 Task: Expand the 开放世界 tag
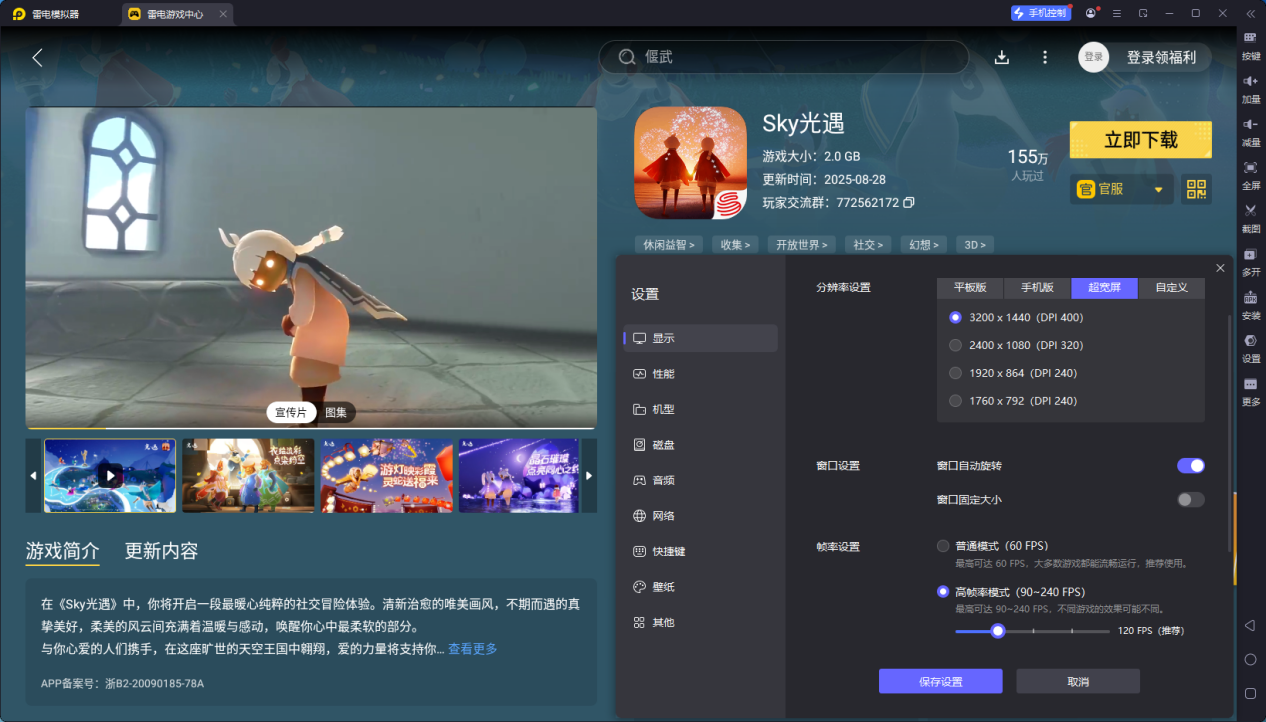coord(804,245)
